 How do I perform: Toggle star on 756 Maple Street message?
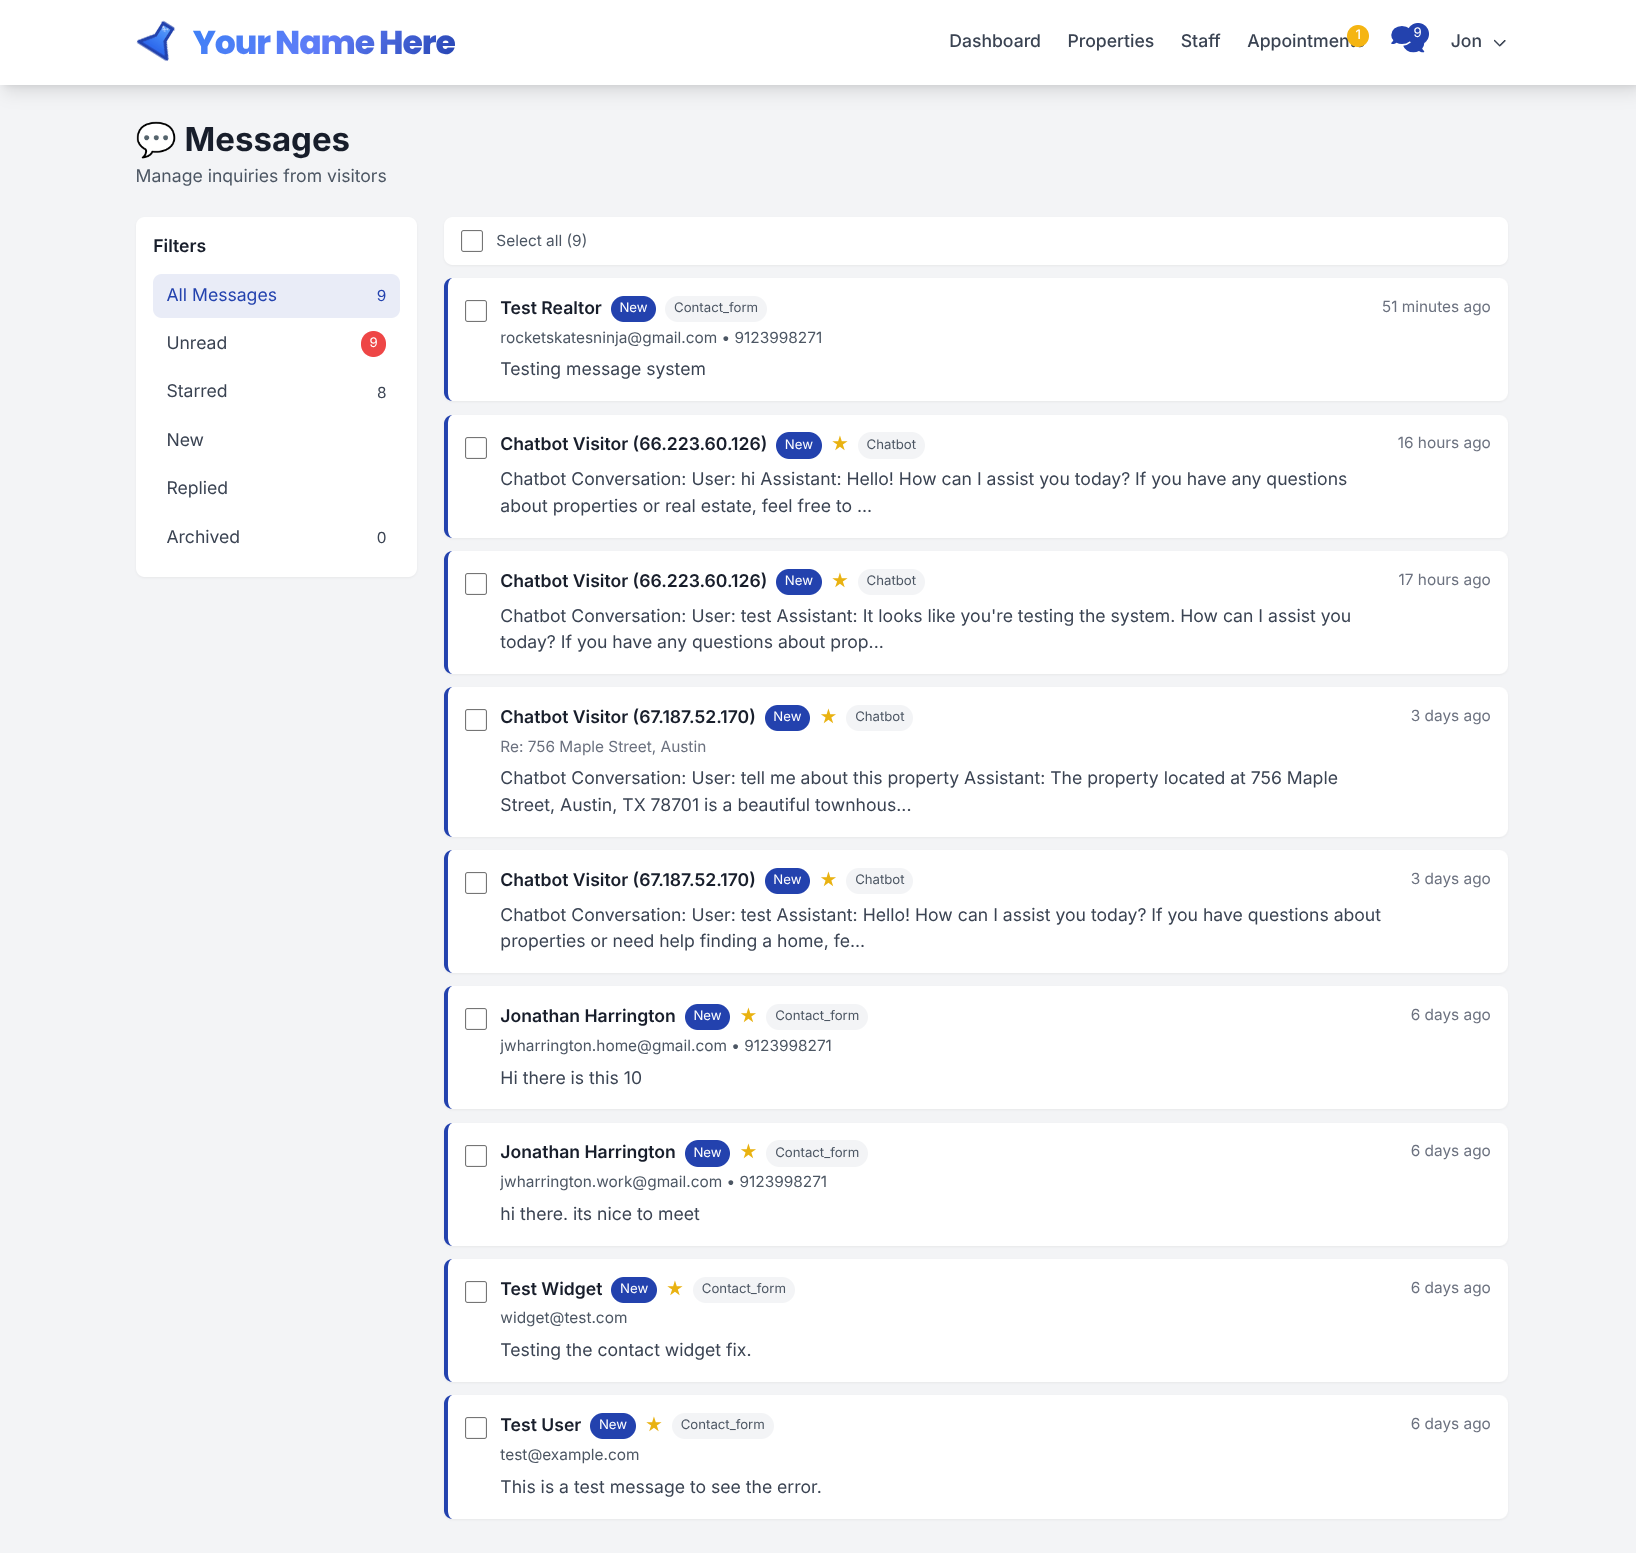[828, 716]
